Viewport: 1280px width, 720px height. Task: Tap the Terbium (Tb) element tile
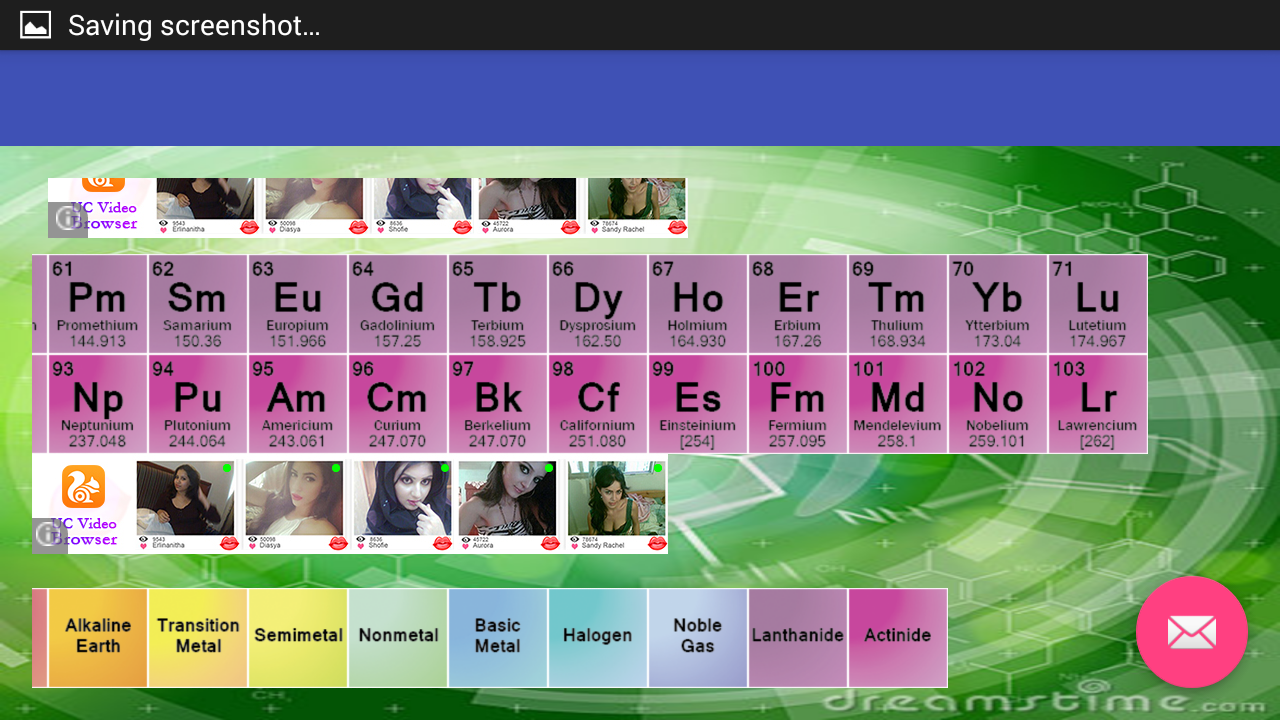tap(498, 304)
